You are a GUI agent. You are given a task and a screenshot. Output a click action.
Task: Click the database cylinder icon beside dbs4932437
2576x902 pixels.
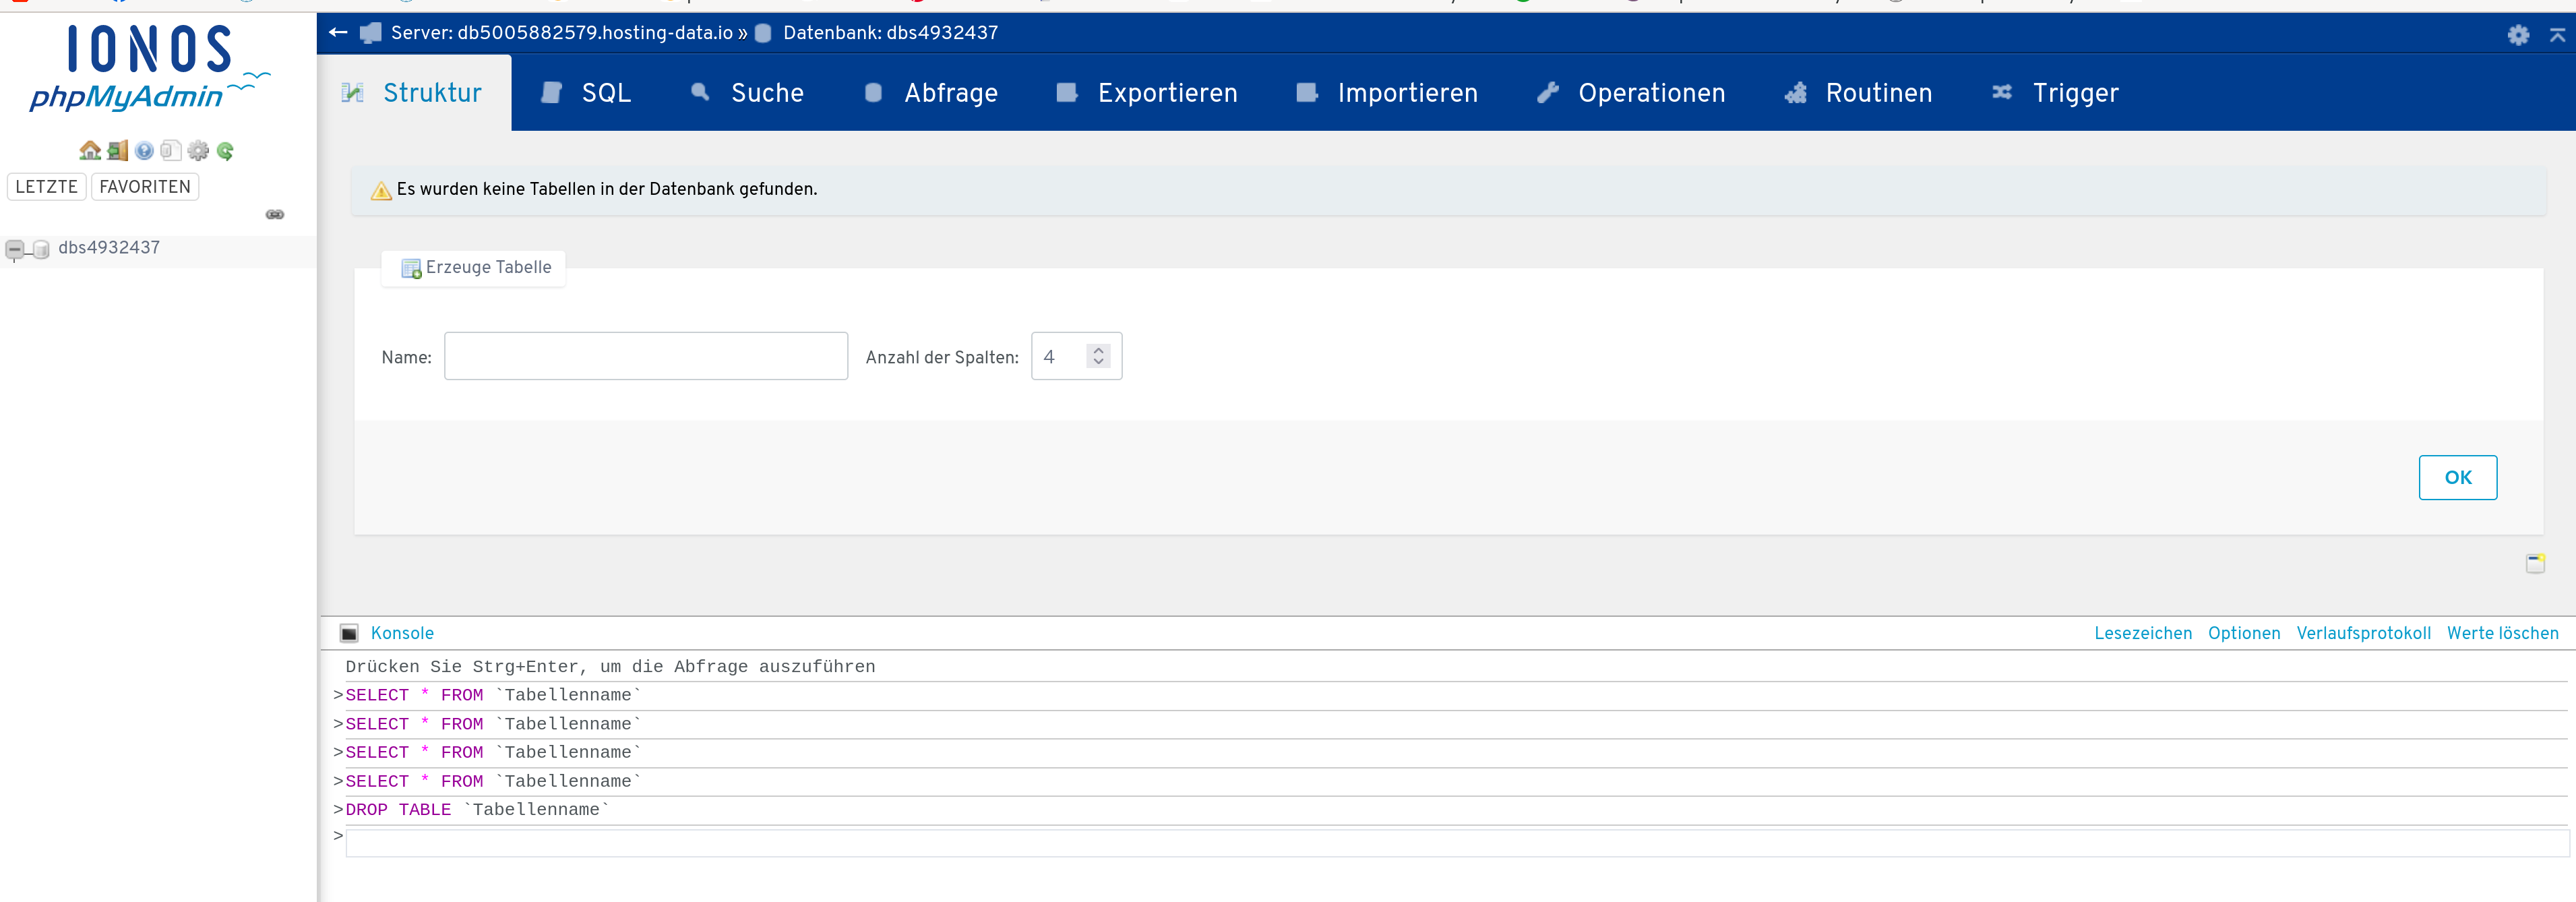tap(41, 249)
